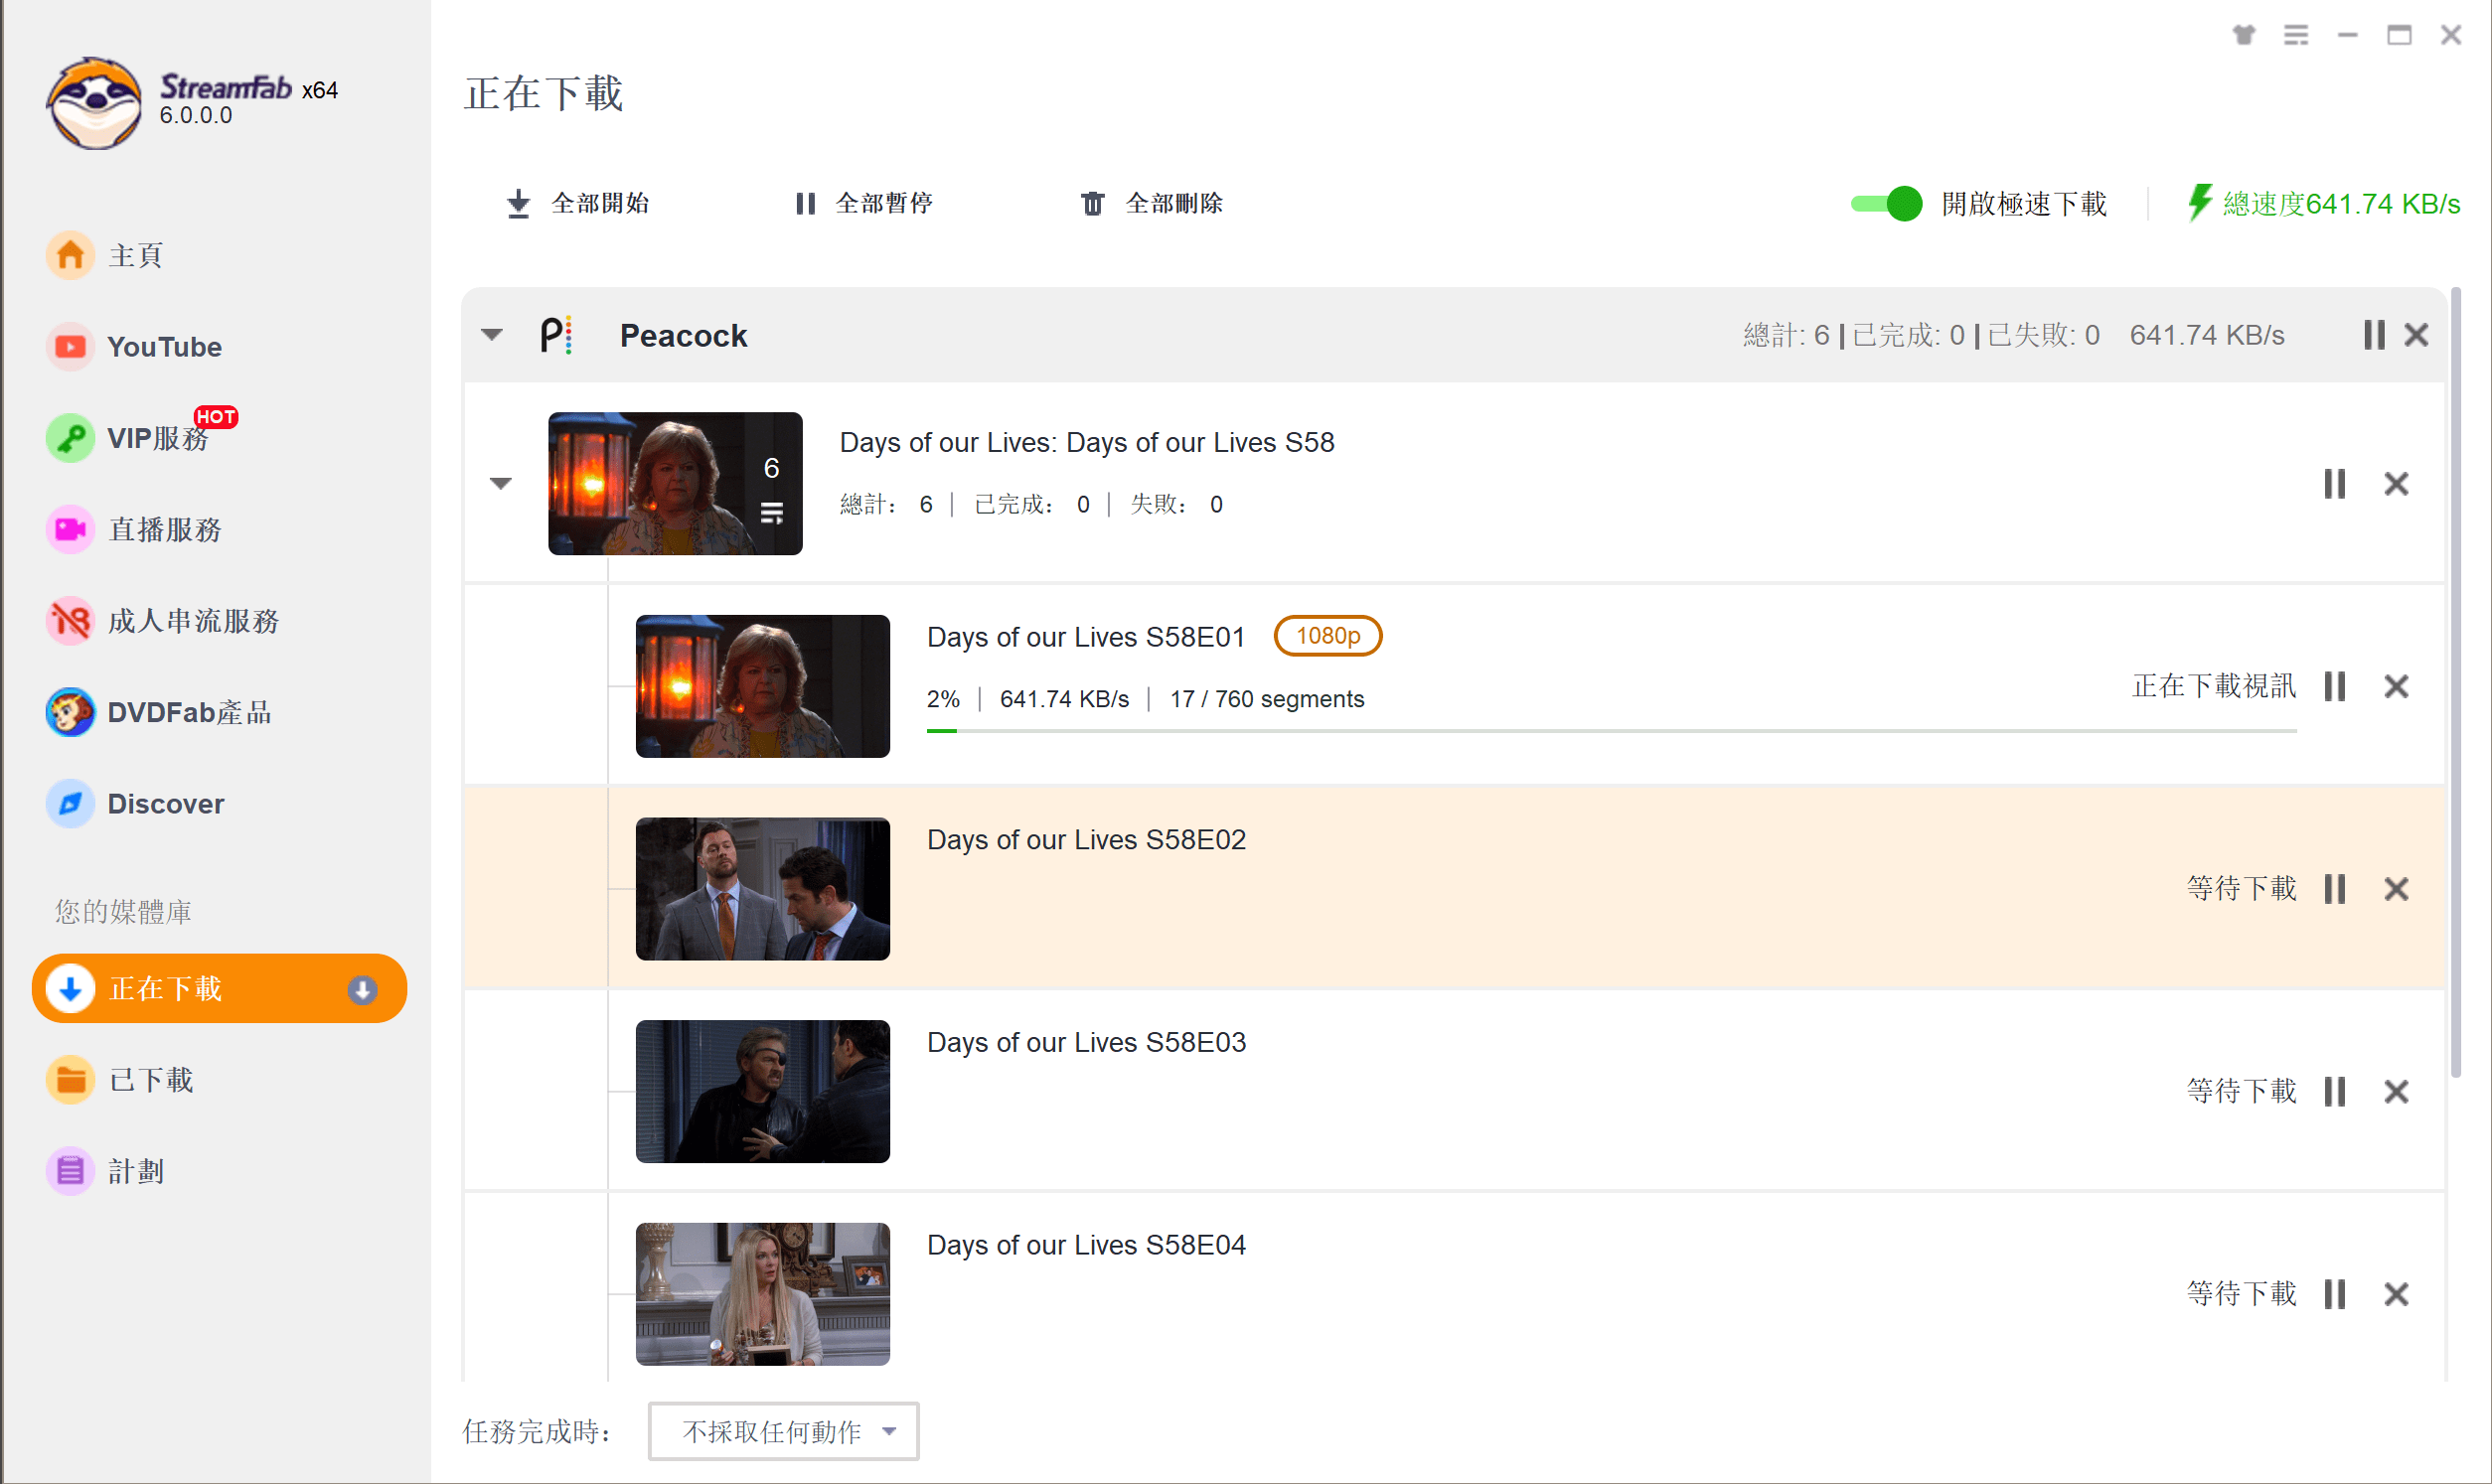The height and width of the screenshot is (1484, 2492).
Task: Open the hamburger menu in title bar
Action: click(2295, 35)
